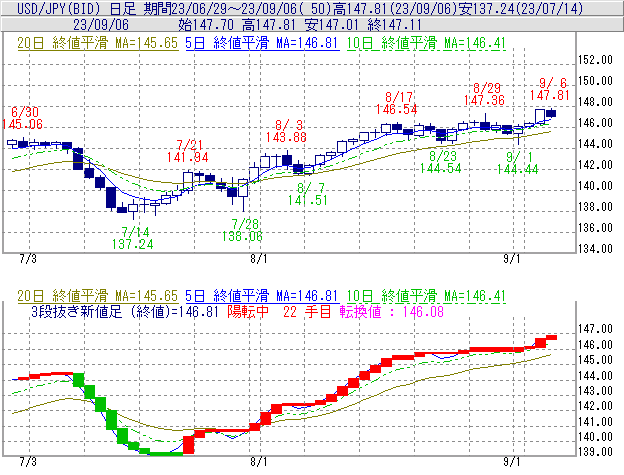Click the 8/29 147.36 peak label

[484, 94]
